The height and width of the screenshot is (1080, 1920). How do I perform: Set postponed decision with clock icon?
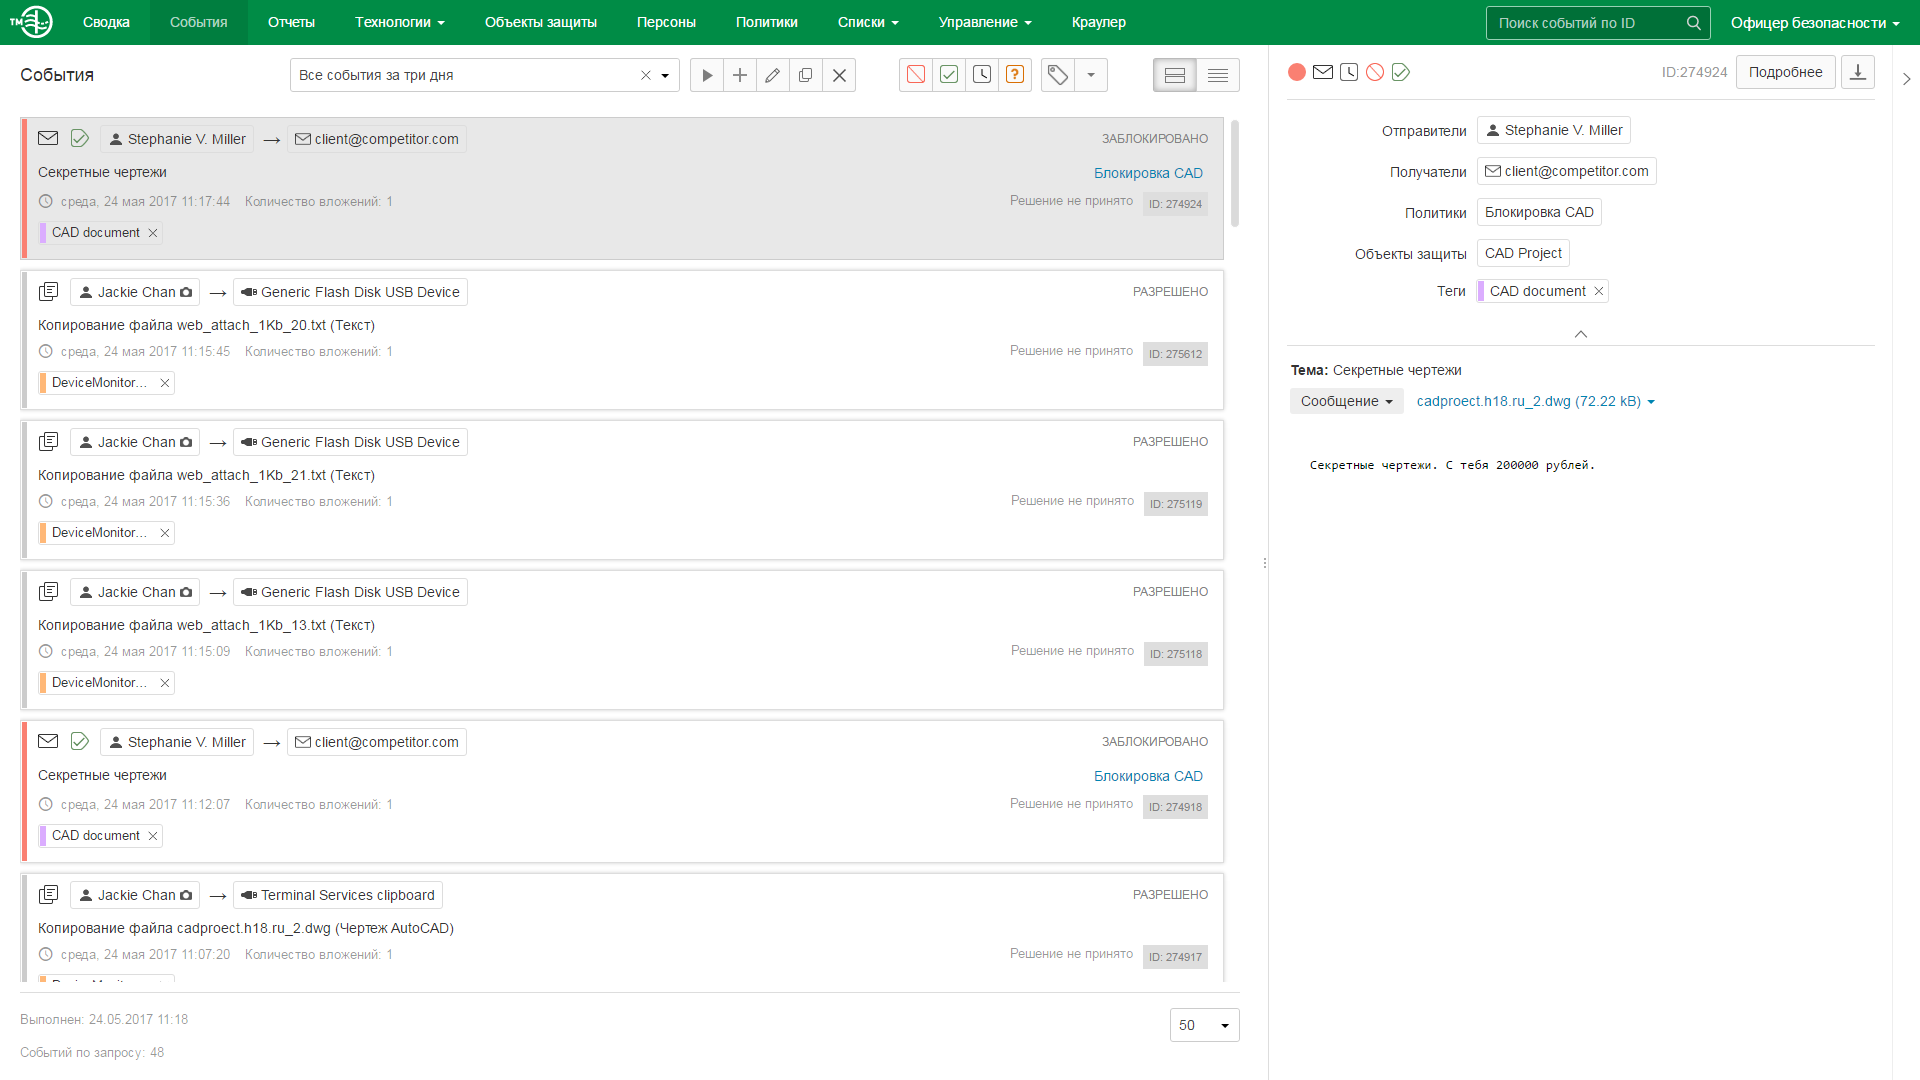tap(982, 75)
